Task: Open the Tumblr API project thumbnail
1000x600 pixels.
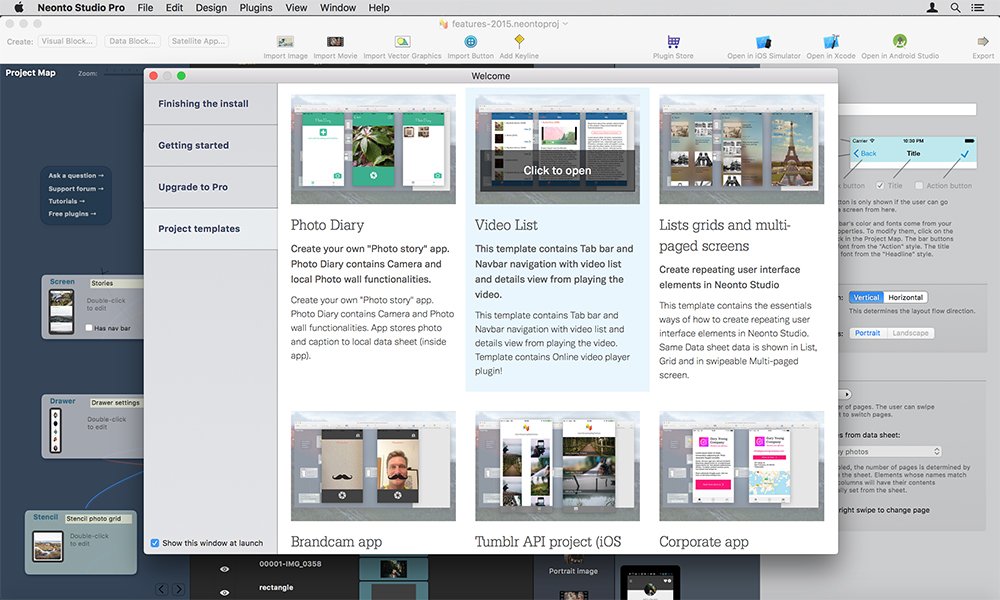Action: point(557,466)
